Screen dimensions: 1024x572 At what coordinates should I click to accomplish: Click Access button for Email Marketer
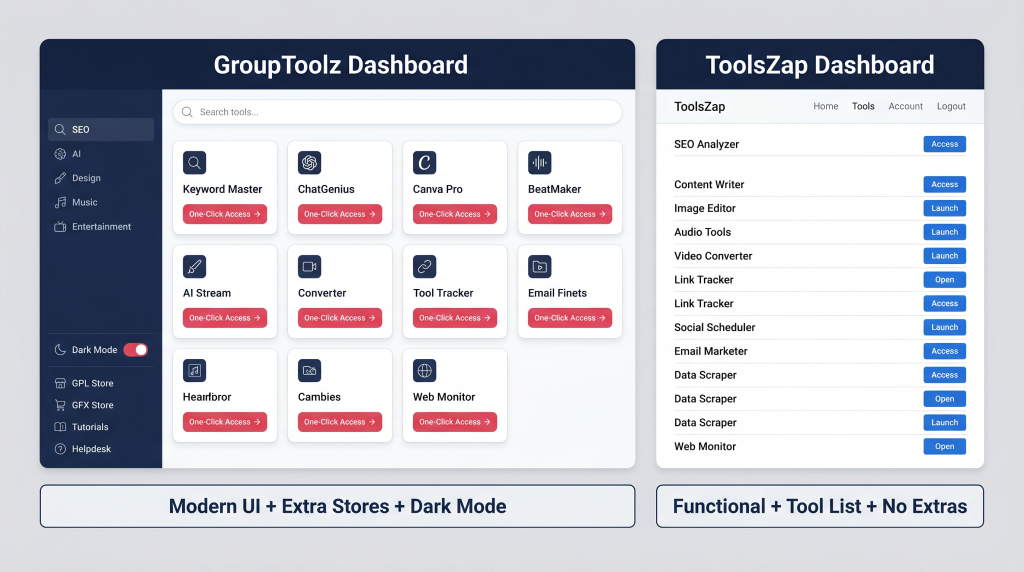[944, 351]
